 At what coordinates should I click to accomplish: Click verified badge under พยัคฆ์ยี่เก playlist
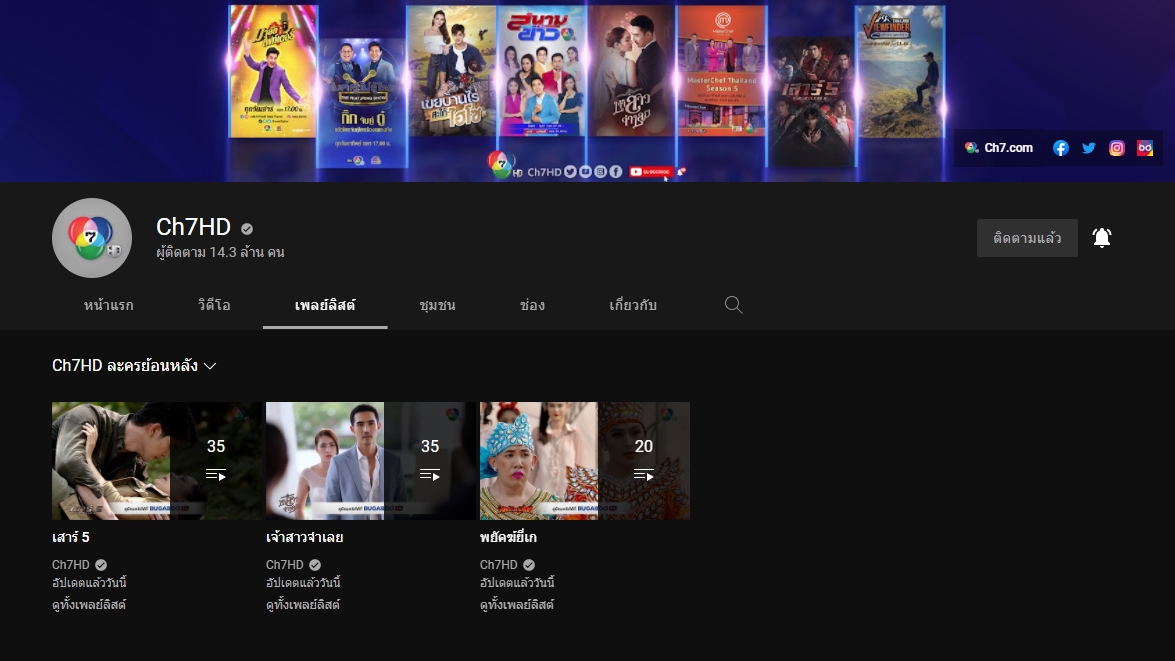529,564
